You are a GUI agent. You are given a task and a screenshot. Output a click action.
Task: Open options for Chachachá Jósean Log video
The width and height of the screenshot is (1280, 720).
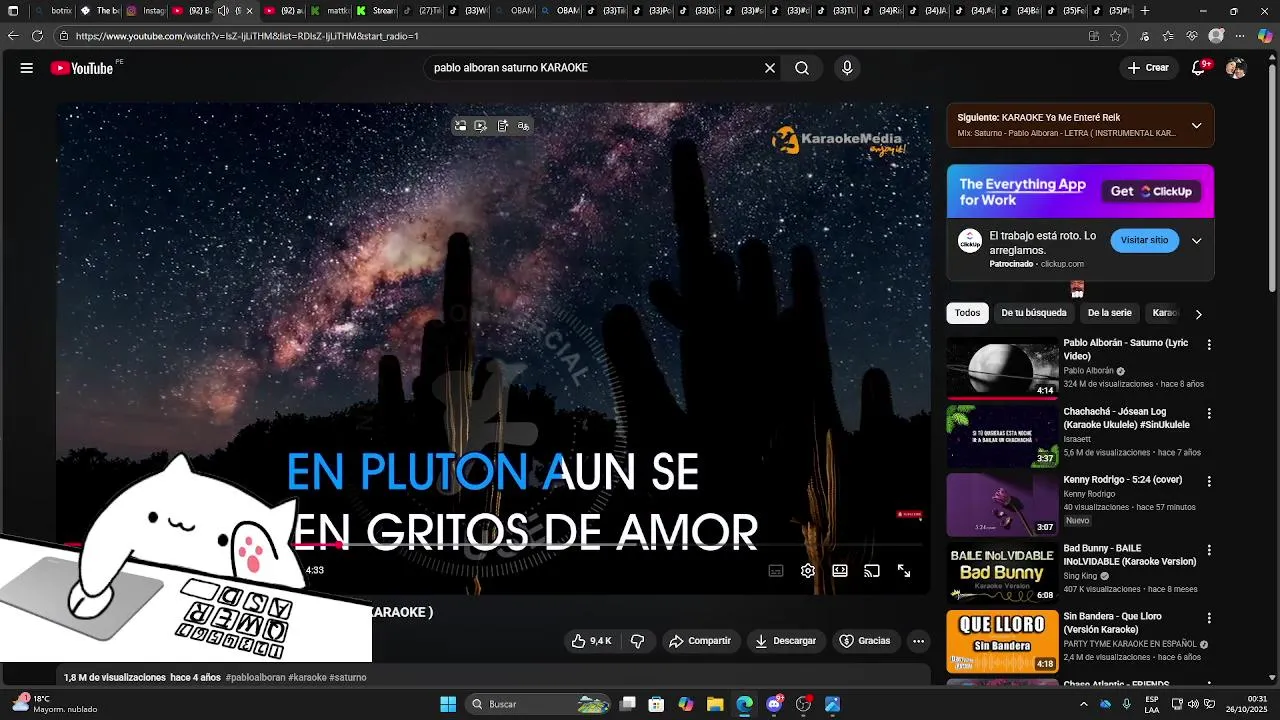tap(1209, 413)
